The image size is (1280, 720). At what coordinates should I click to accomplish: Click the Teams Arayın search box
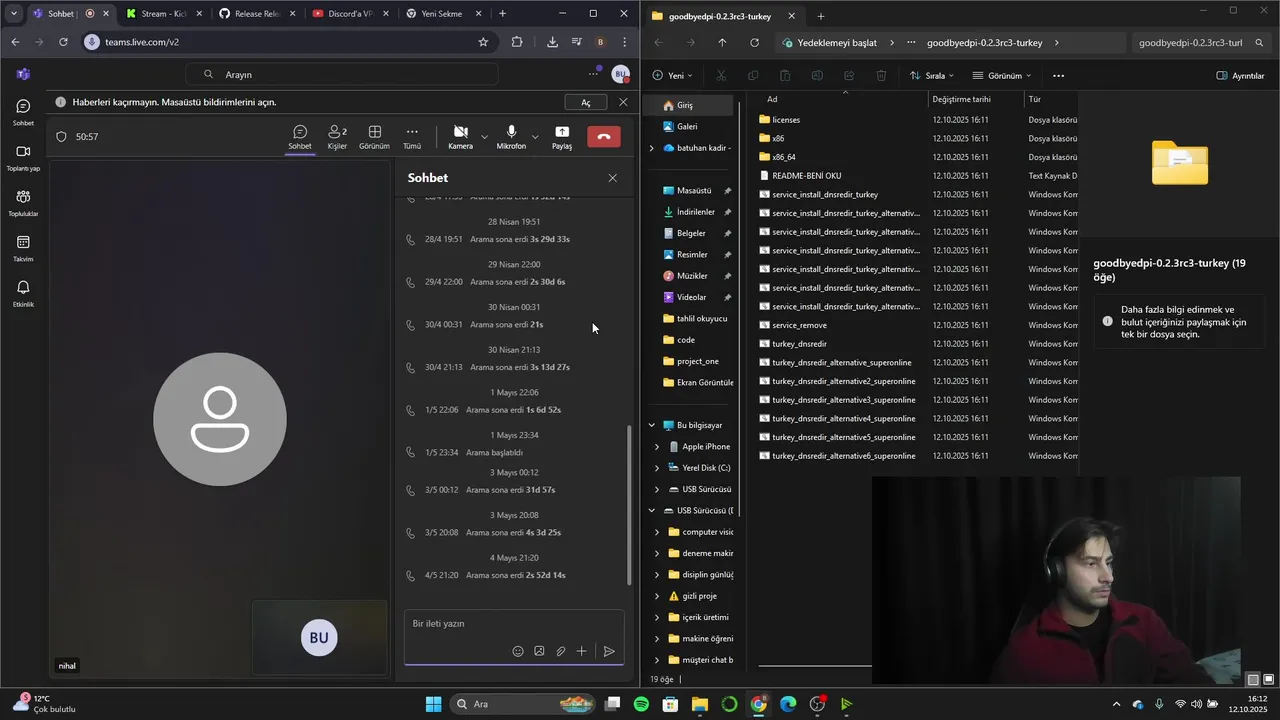(342, 74)
